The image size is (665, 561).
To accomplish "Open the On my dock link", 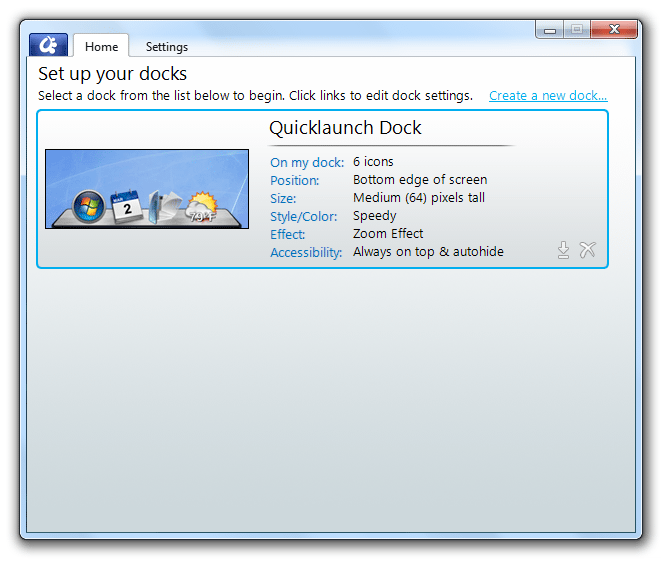I will tap(307, 162).
